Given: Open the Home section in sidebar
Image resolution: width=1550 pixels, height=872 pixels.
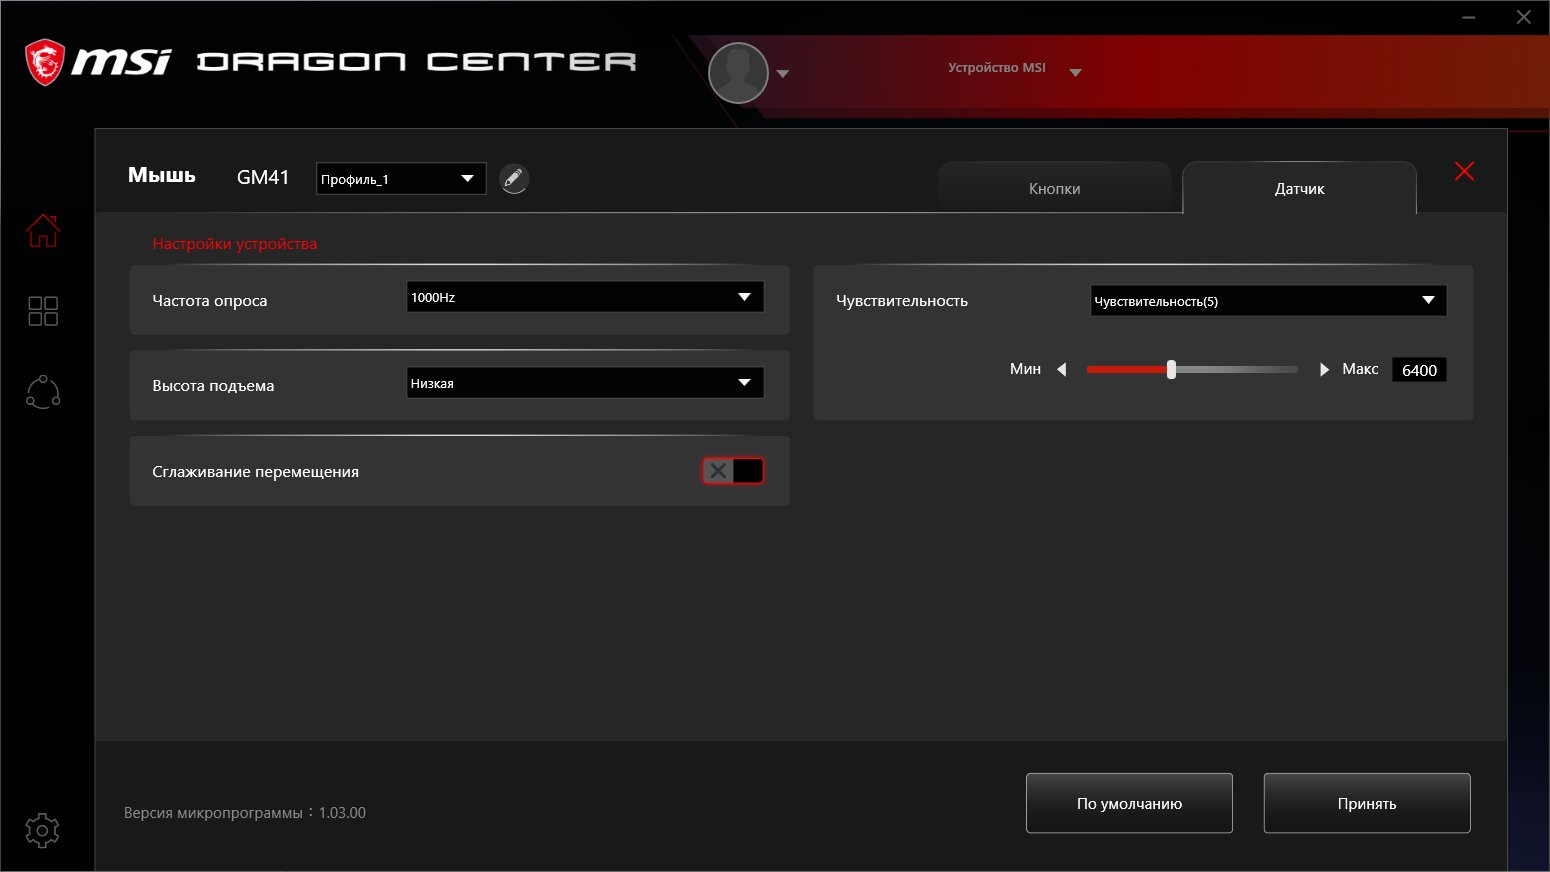Looking at the screenshot, I should pyautogui.click(x=43, y=230).
